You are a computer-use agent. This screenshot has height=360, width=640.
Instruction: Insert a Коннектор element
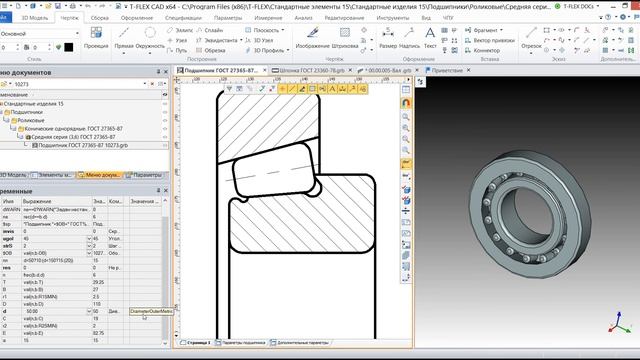tap(482, 50)
